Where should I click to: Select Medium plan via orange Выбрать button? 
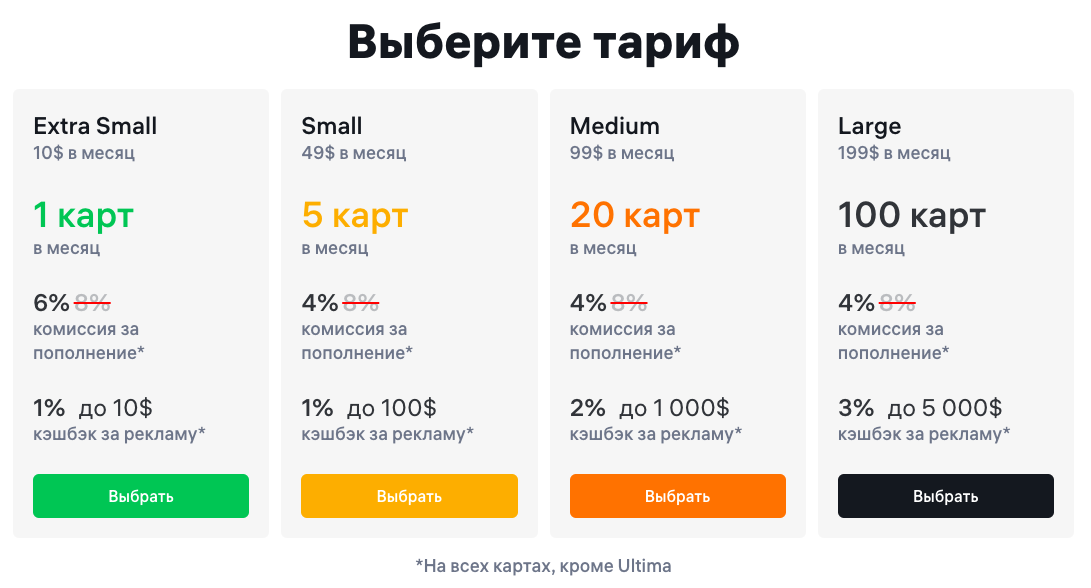tap(678, 495)
